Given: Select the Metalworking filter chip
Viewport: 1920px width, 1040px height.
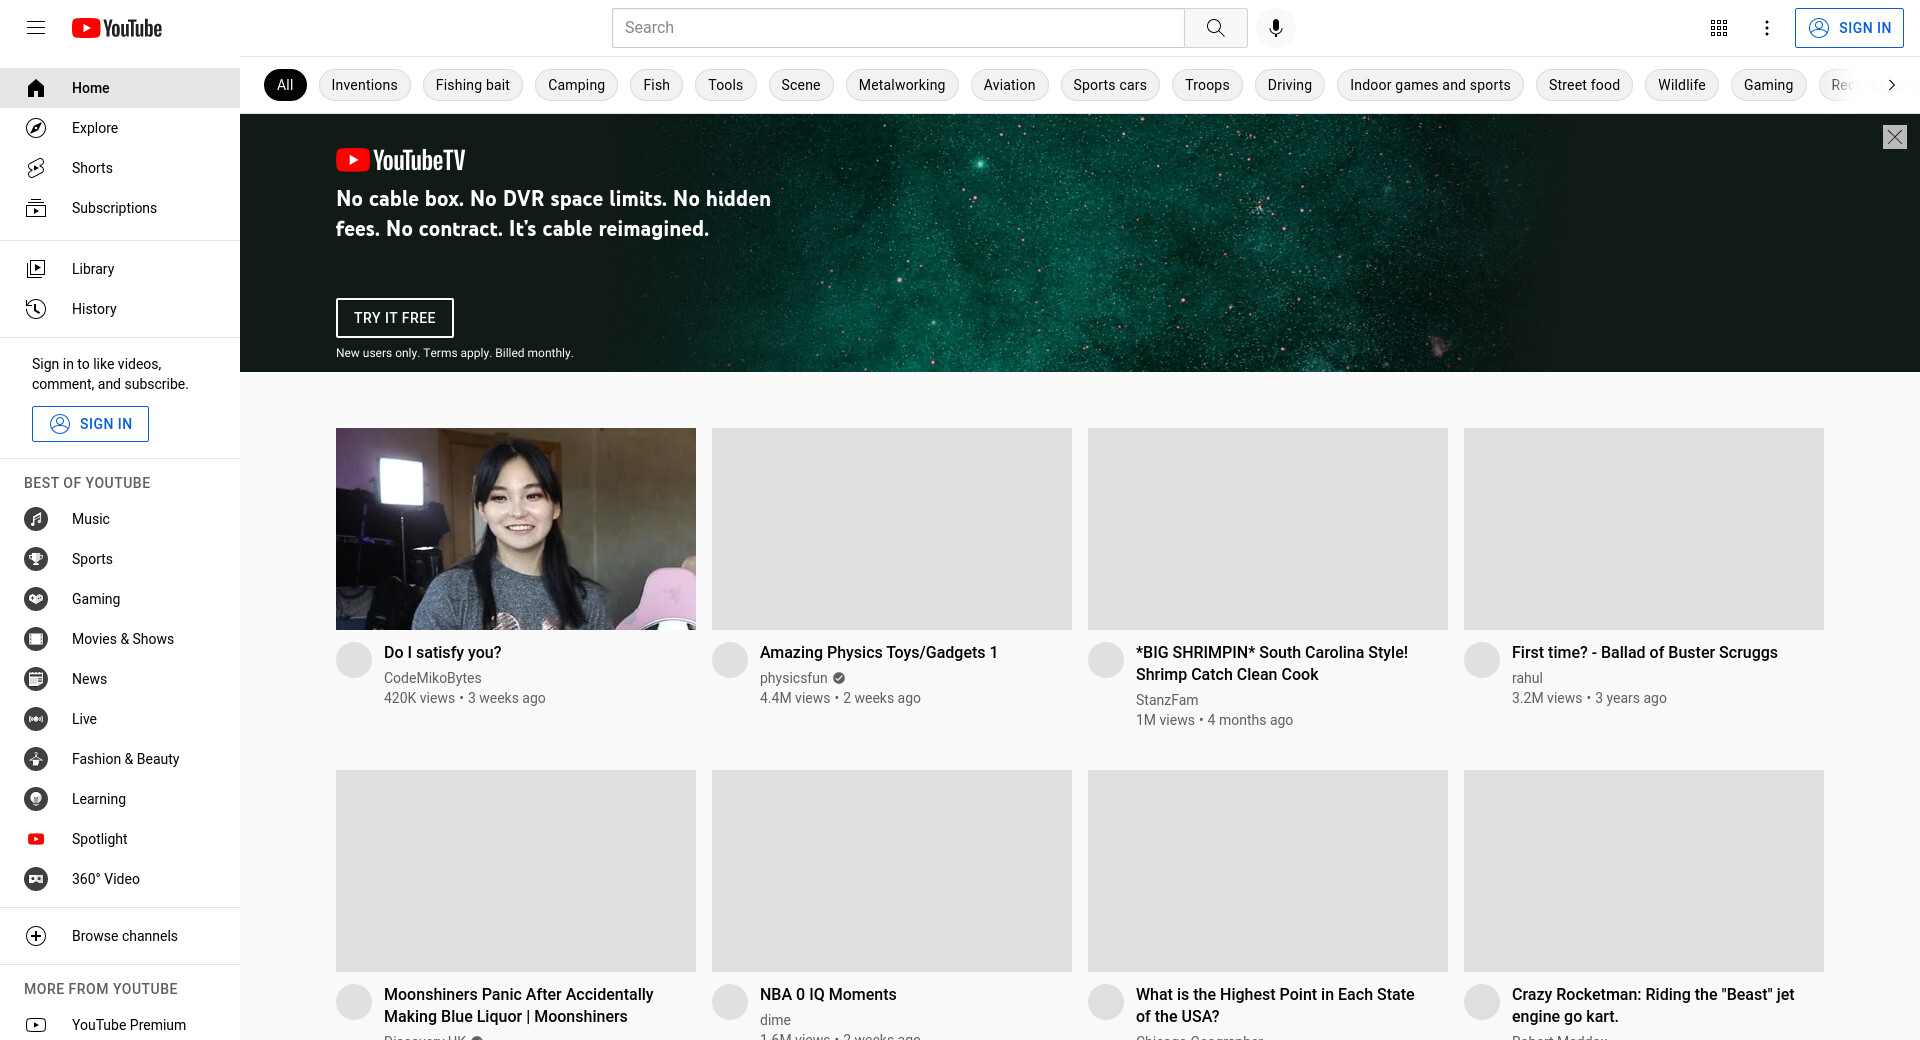Looking at the screenshot, I should point(902,85).
